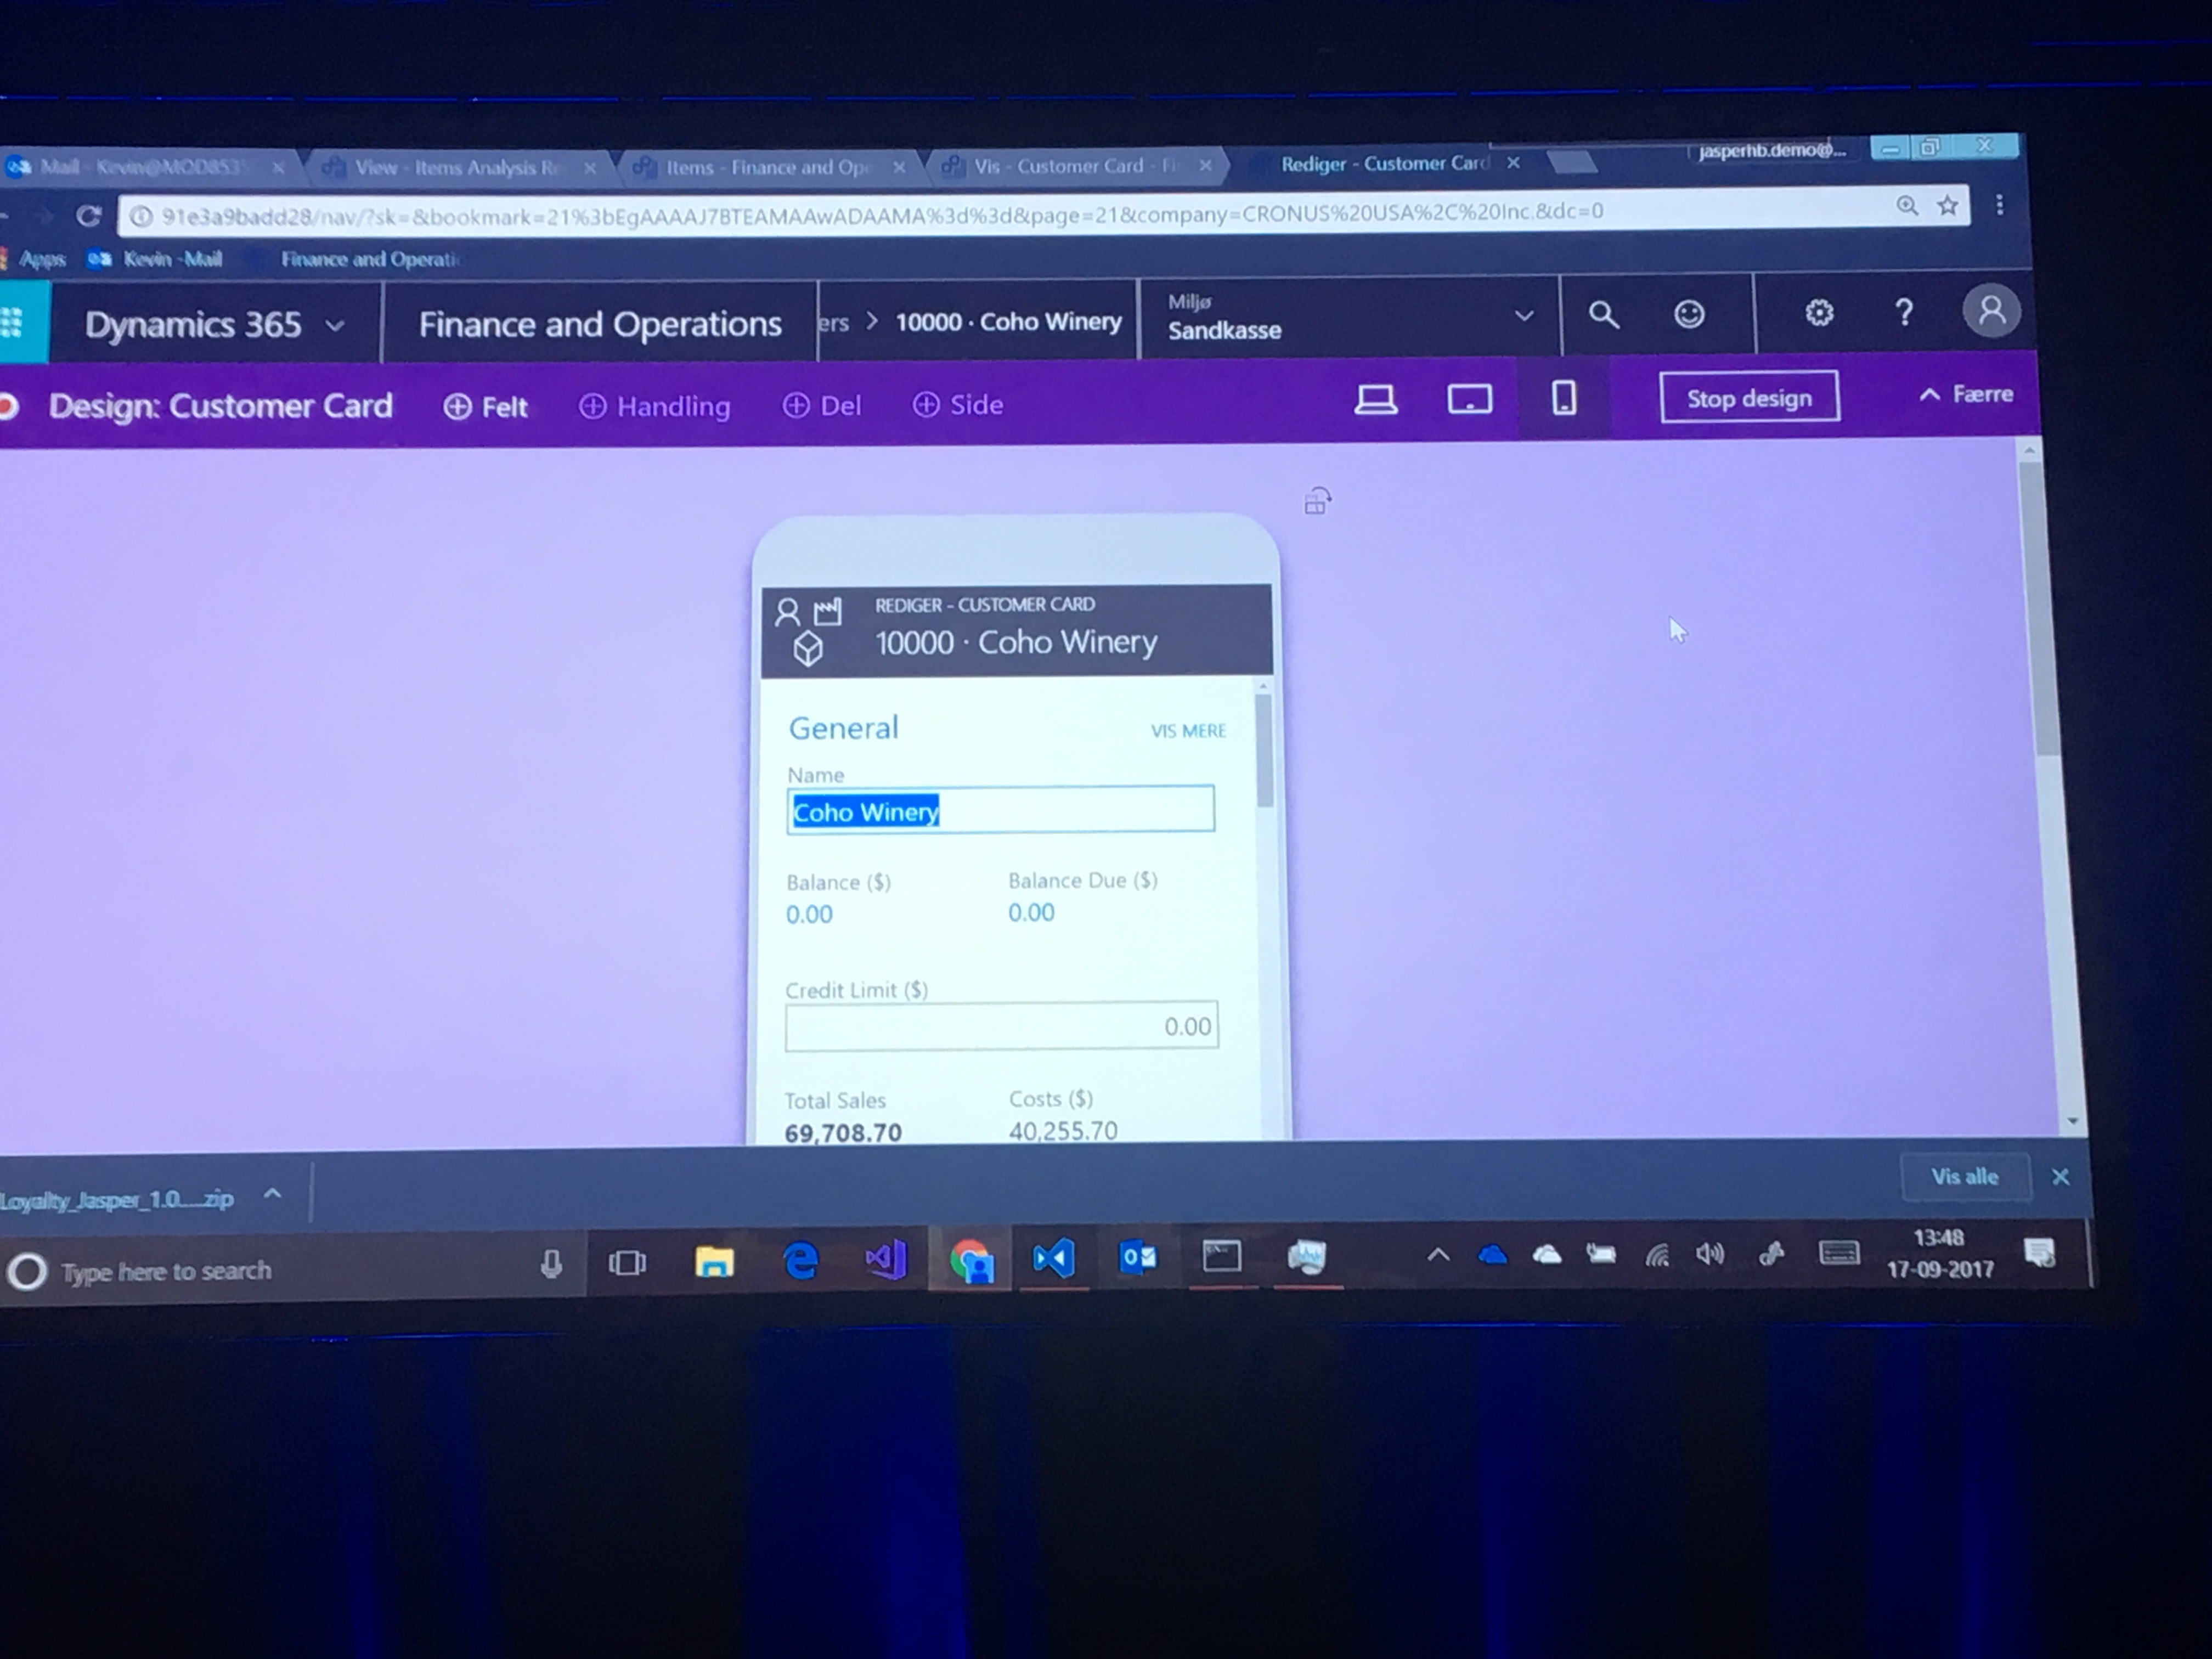Click the Balance Due ($) 0.00 value
Image resolution: width=2212 pixels, height=1659 pixels.
coord(1031,913)
